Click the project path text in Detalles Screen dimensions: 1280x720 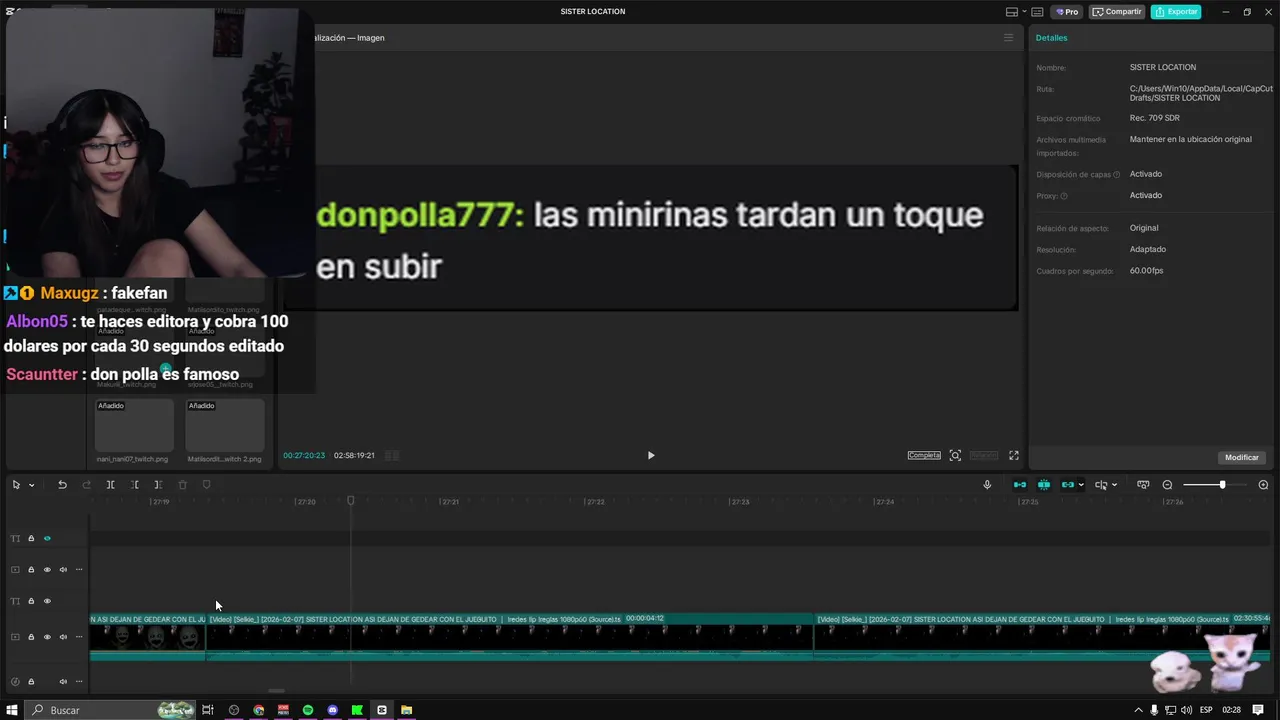tap(1201, 93)
